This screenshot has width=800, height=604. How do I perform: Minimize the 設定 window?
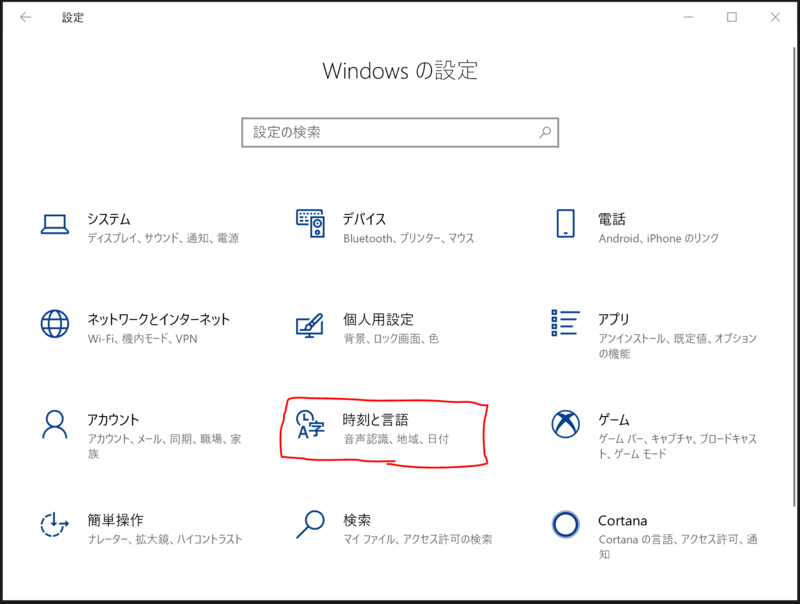688,17
